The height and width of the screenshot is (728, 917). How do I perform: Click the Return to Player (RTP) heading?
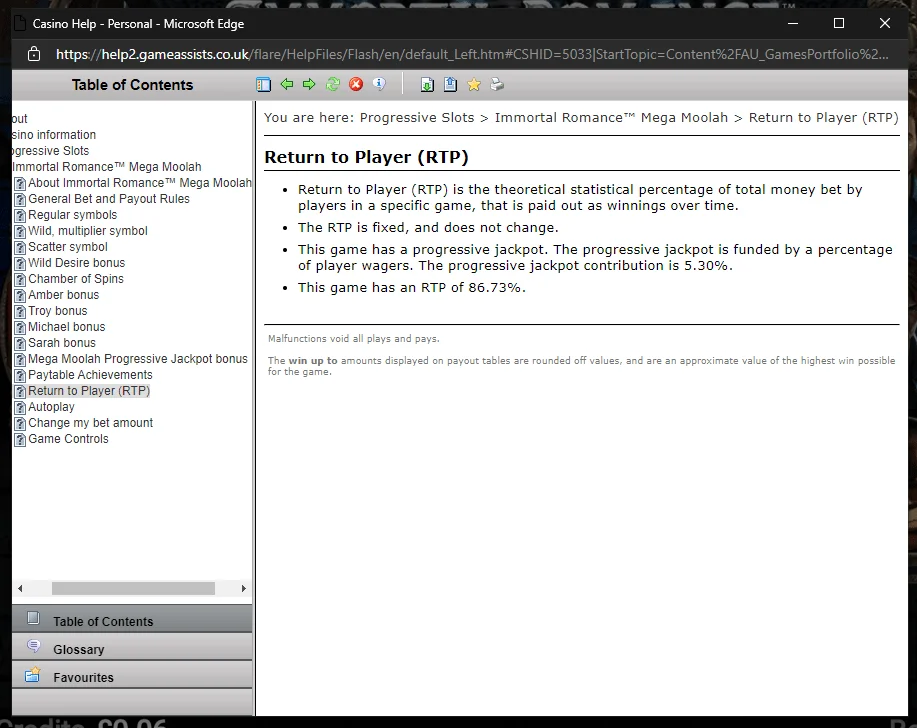click(366, 157)
